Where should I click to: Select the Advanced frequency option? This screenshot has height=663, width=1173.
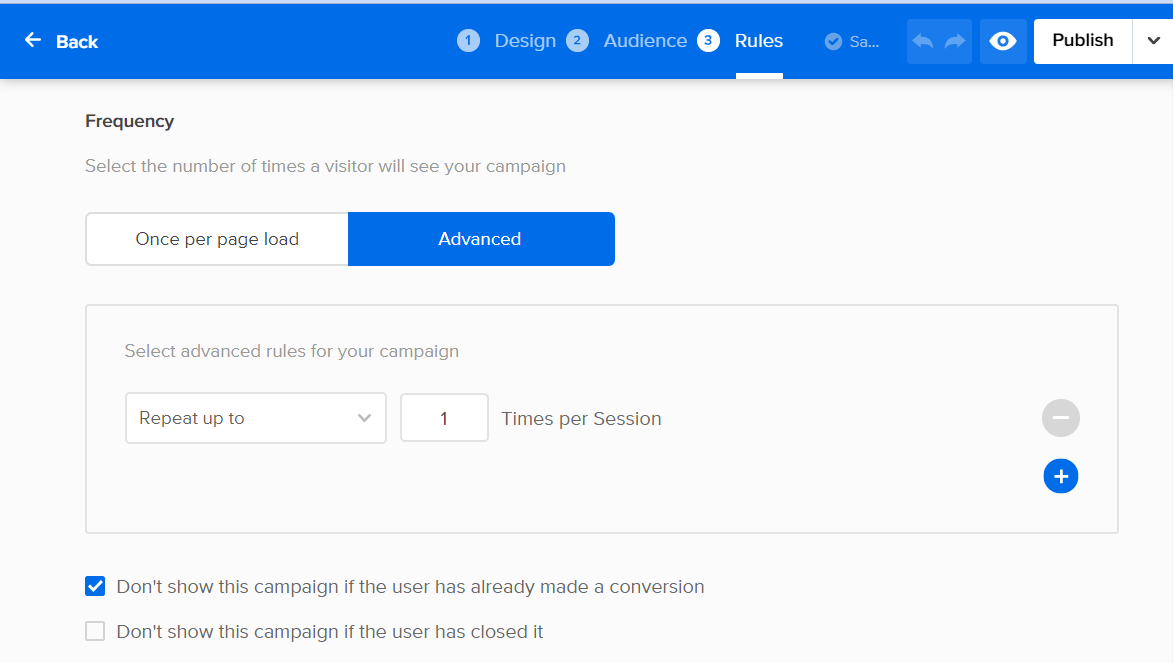click(x=480, y=239)
